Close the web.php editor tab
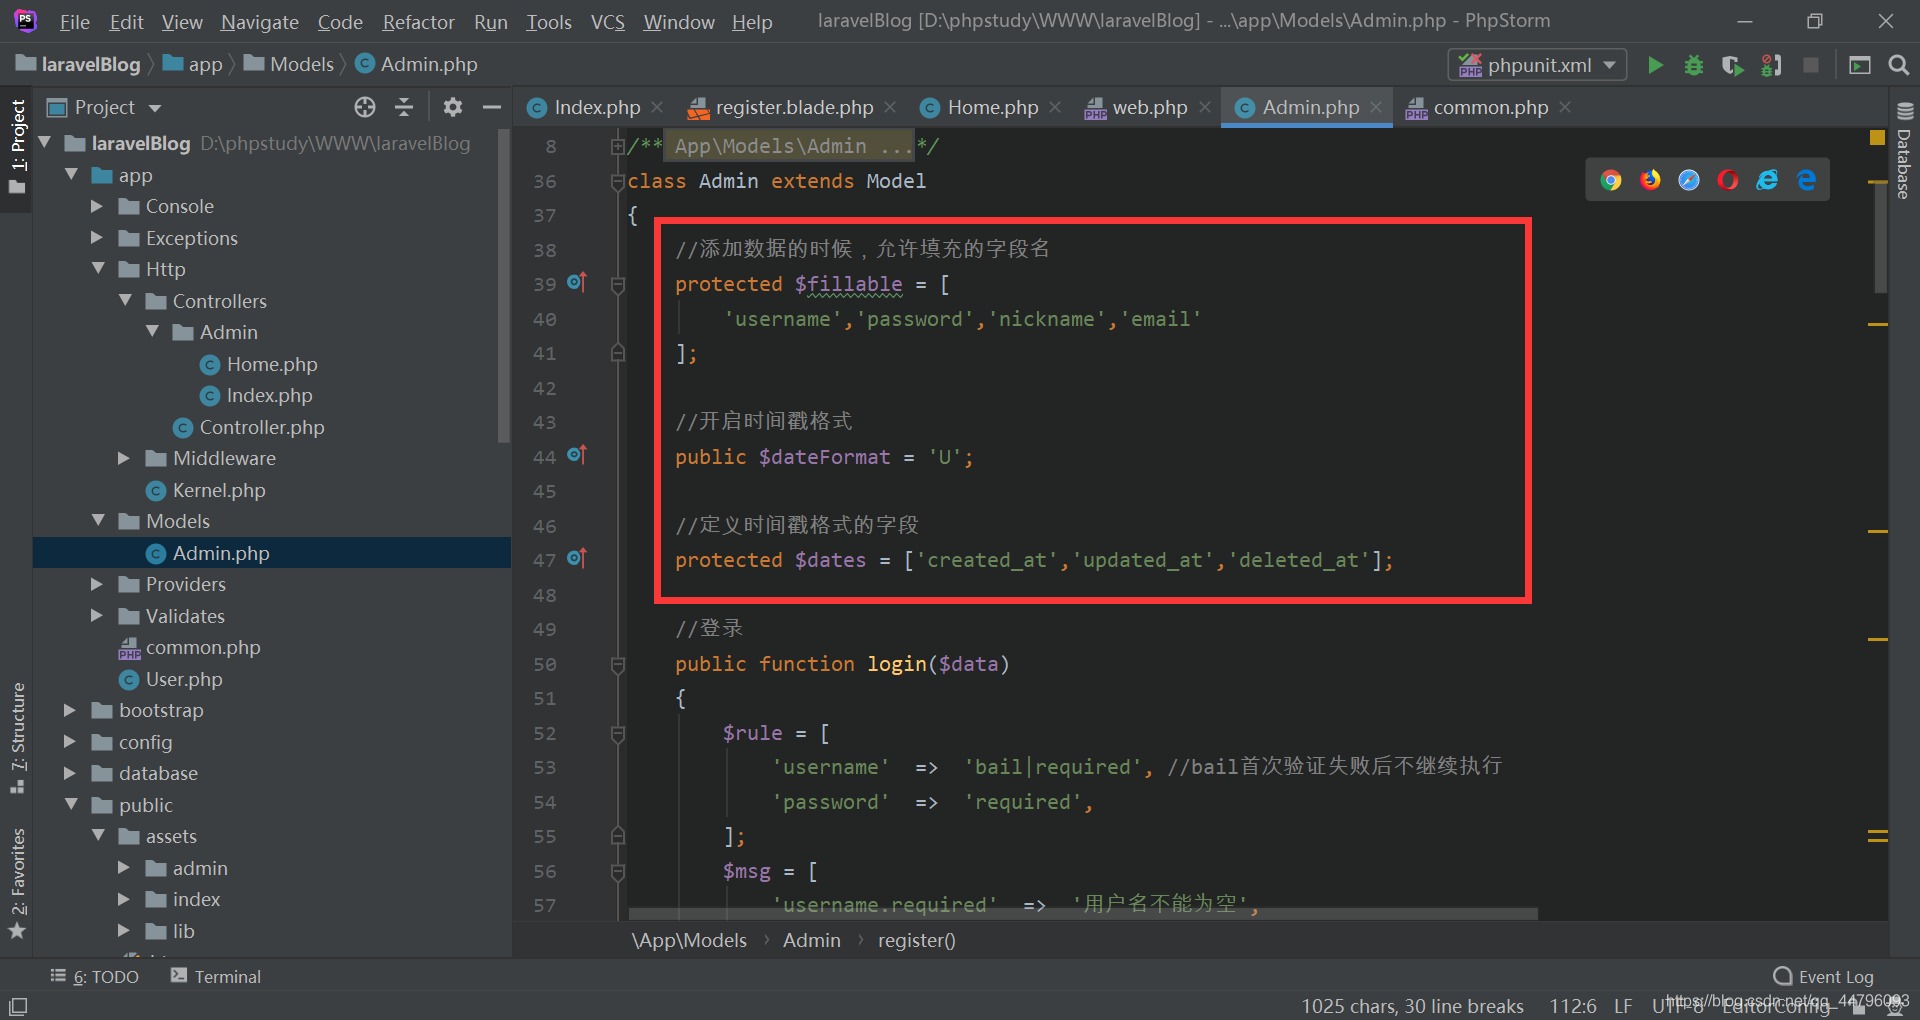 click(x=1204, y=107)
